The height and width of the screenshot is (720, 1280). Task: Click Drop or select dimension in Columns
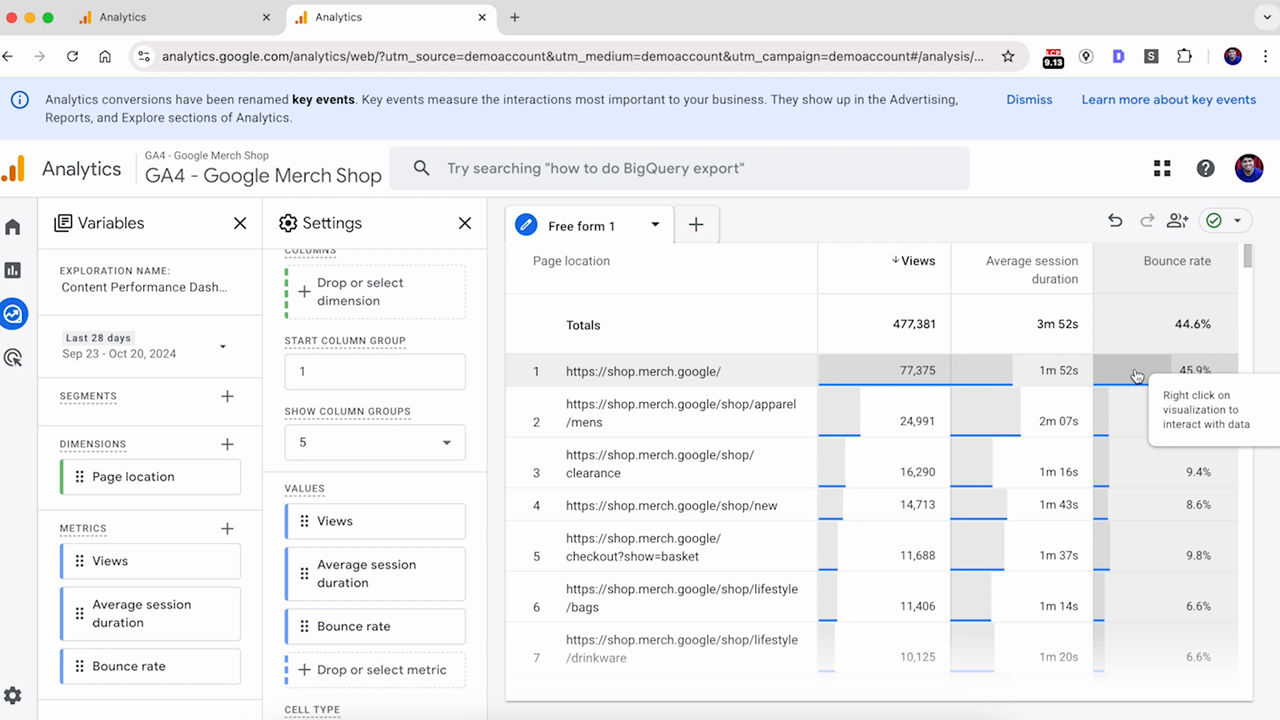point(375,292)
